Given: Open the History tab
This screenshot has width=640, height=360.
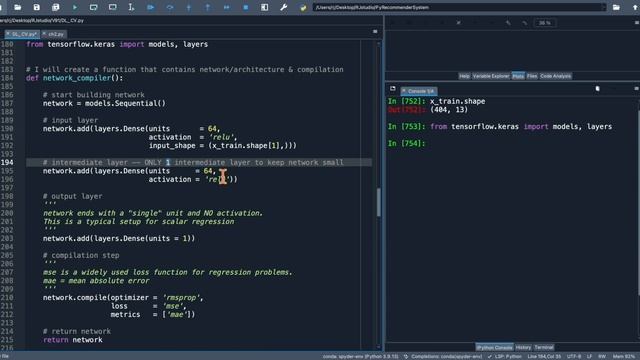Looking at the screenshot, I should pyautogui.click(x=523, y=347).
